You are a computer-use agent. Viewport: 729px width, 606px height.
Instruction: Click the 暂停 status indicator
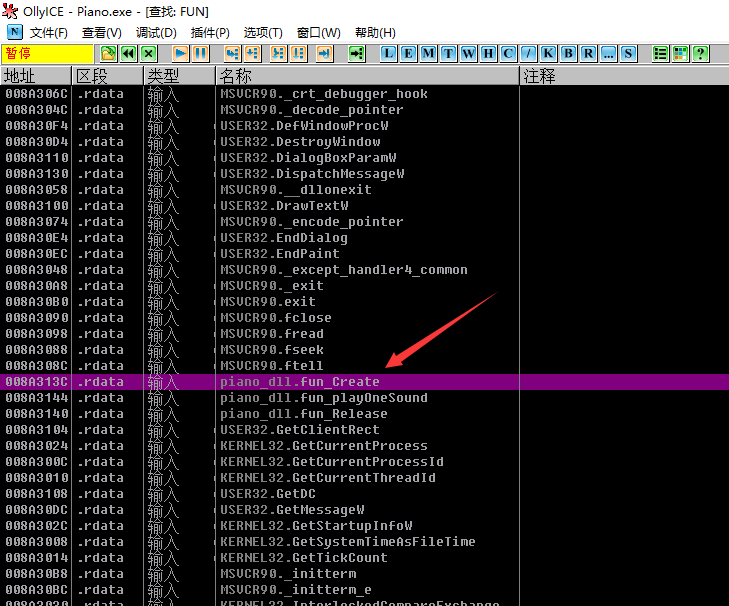pos(47,53)
